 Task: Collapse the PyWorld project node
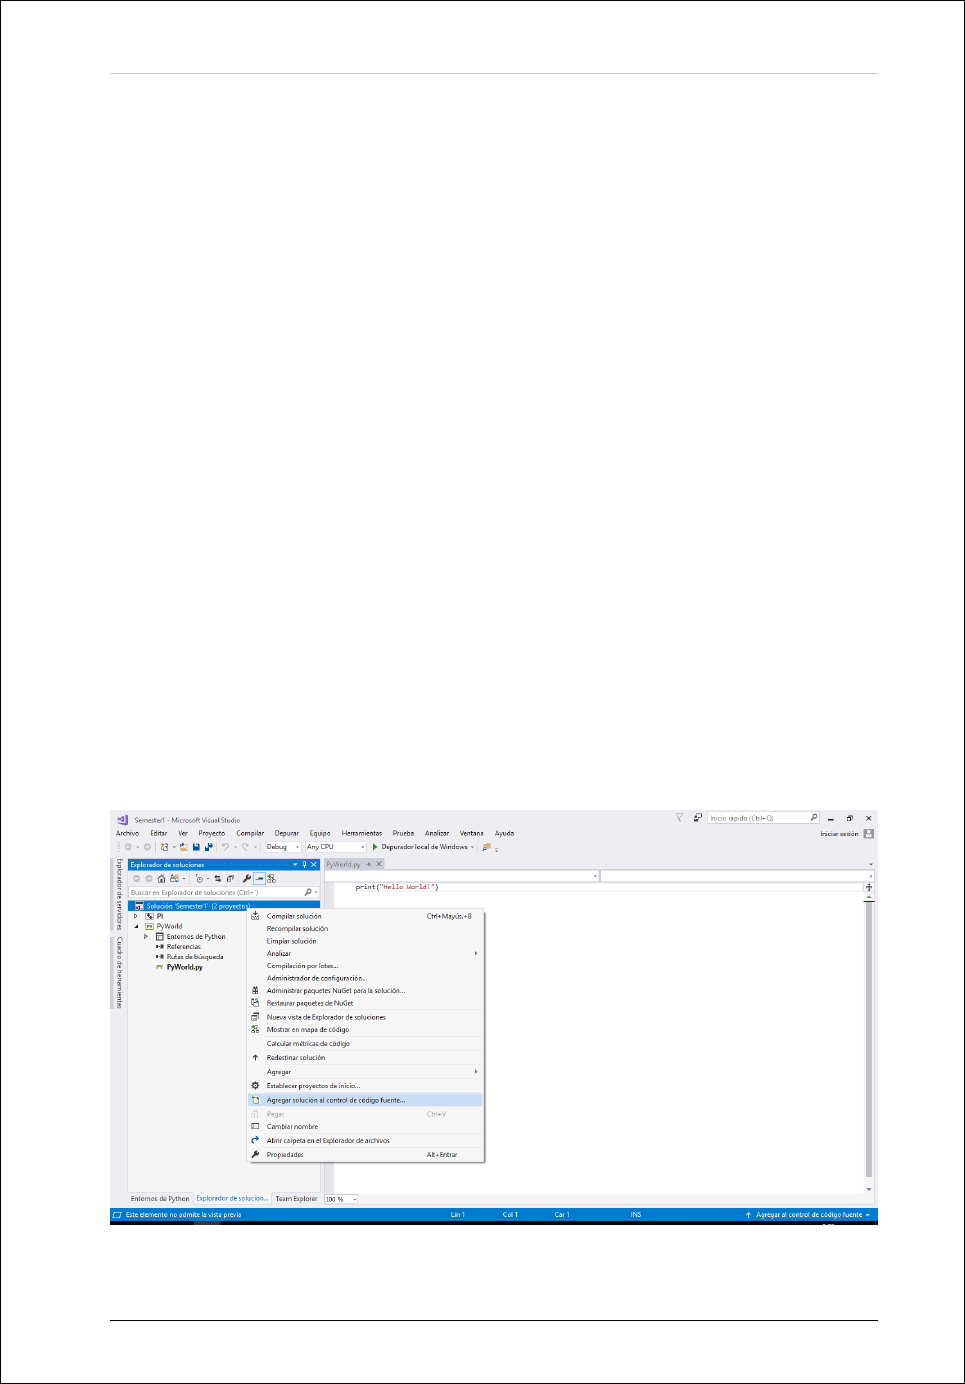pyautogui.click(x=136, y=926)
